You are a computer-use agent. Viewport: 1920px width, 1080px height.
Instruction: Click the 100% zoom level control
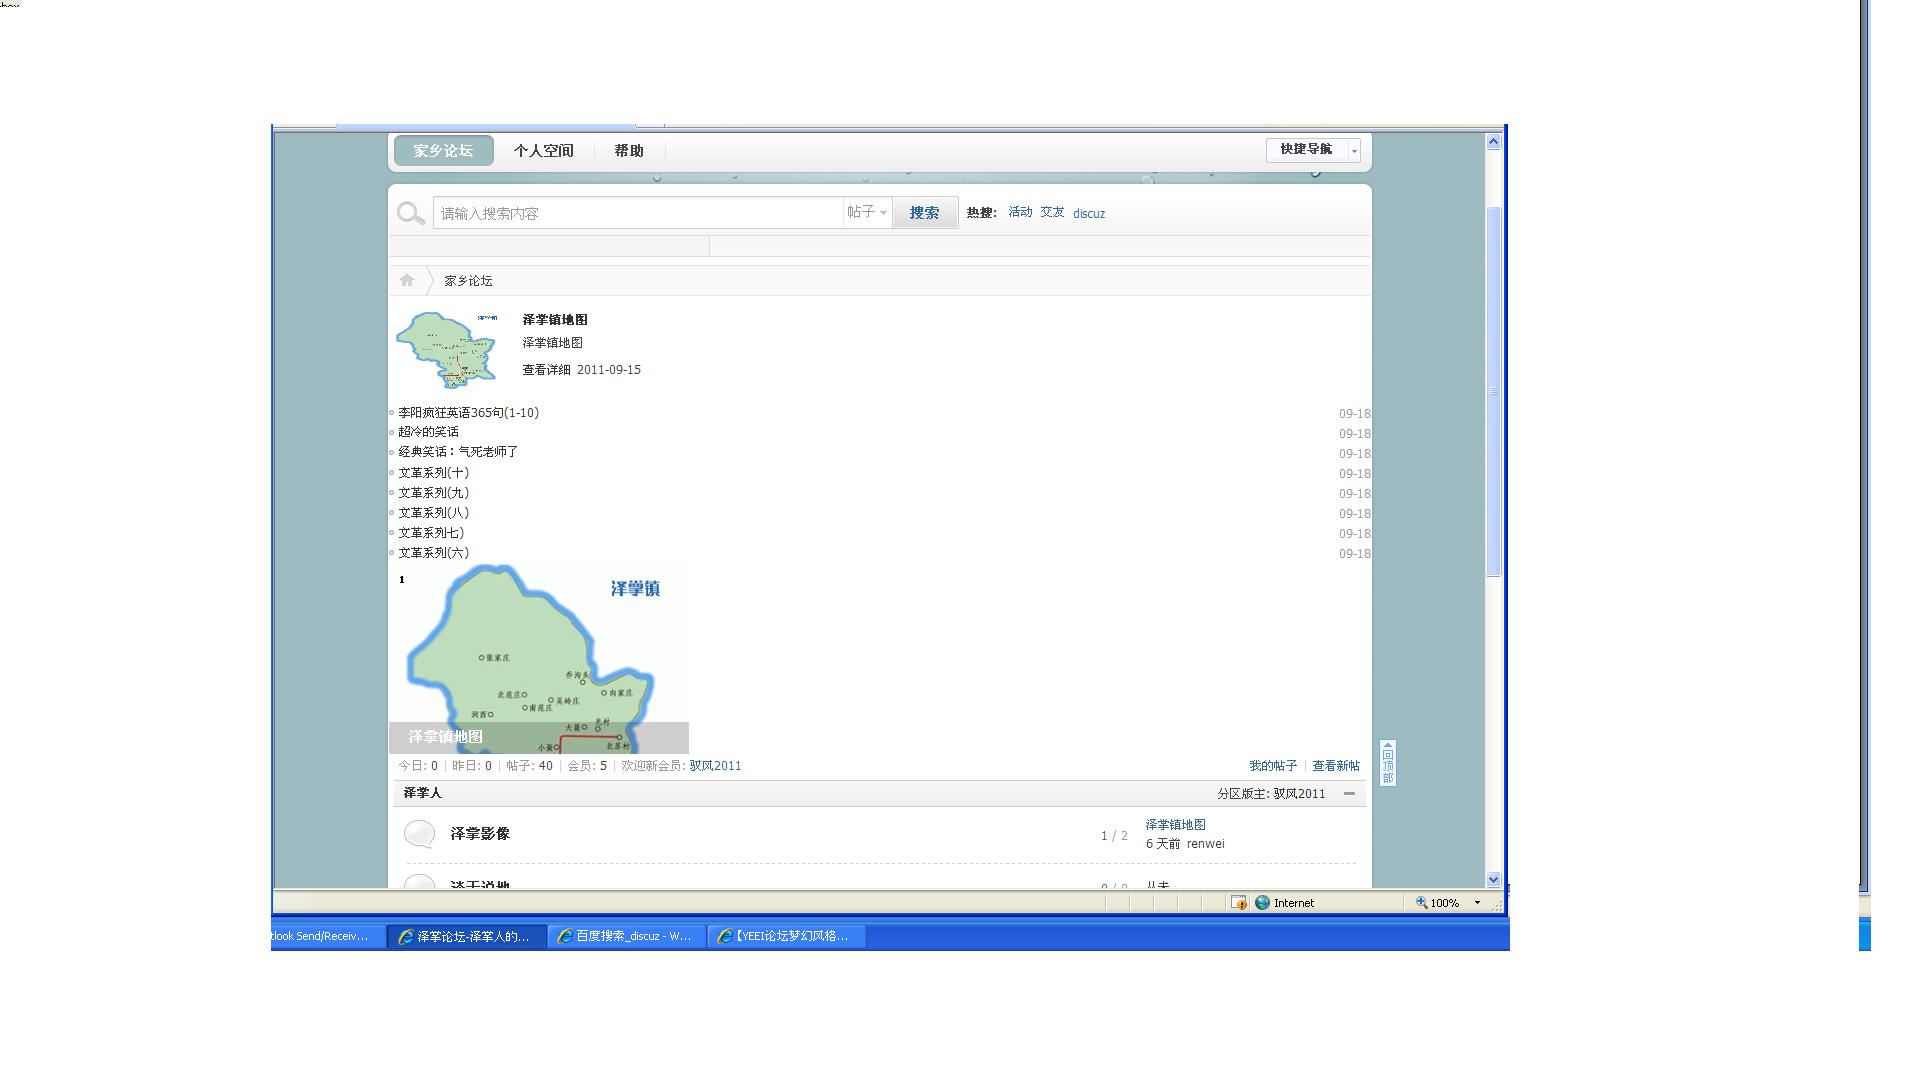(1437, 903)
